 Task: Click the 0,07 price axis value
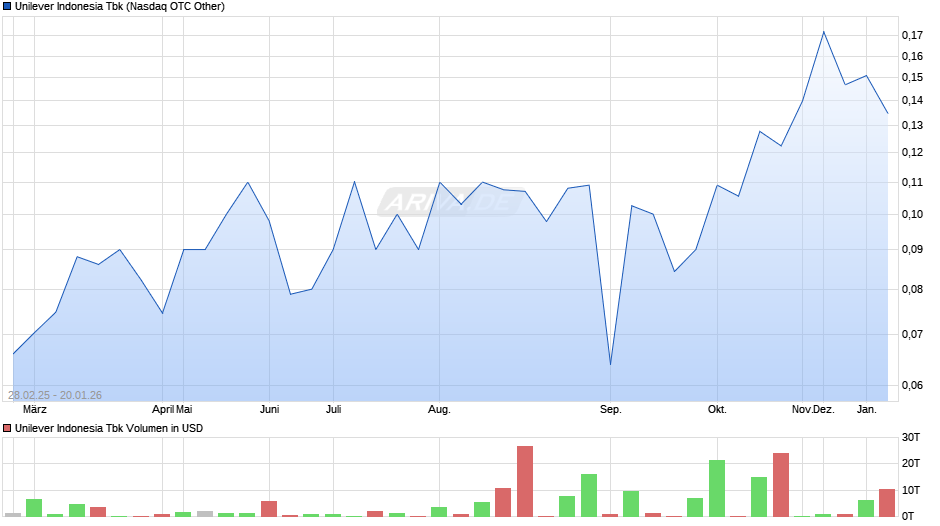[x=912, y=334]
